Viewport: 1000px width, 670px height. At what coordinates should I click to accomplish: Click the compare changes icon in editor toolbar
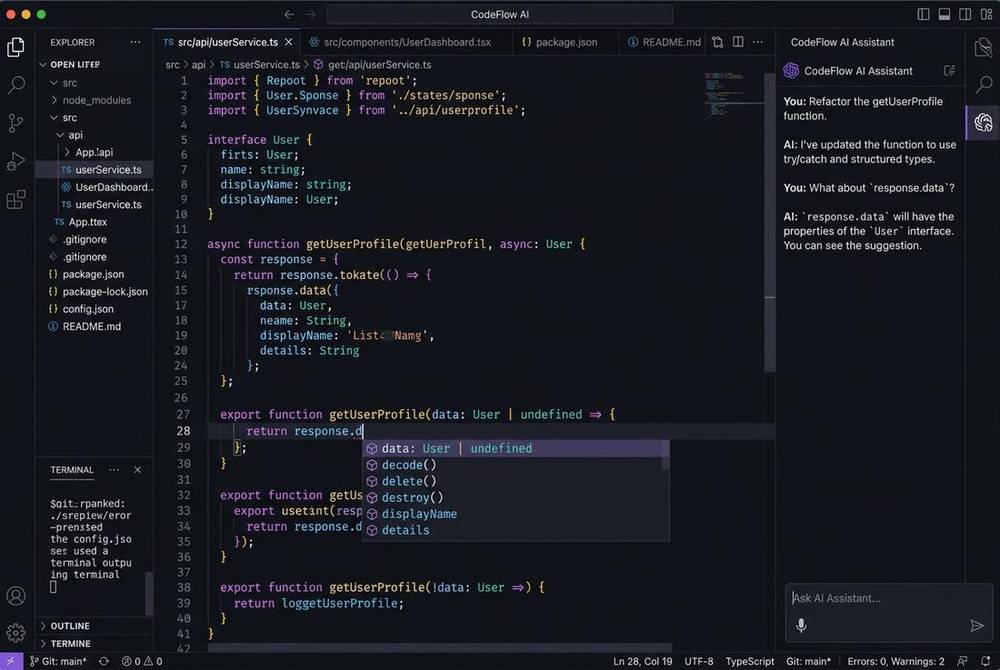click(718, 42)
